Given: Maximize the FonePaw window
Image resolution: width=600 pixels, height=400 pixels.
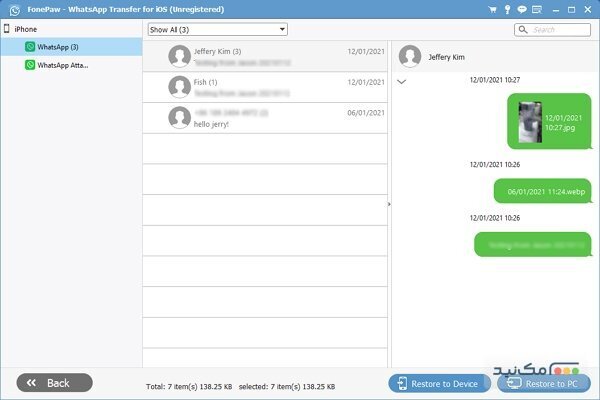Looking at the screenshot, I should click(572, 10).
